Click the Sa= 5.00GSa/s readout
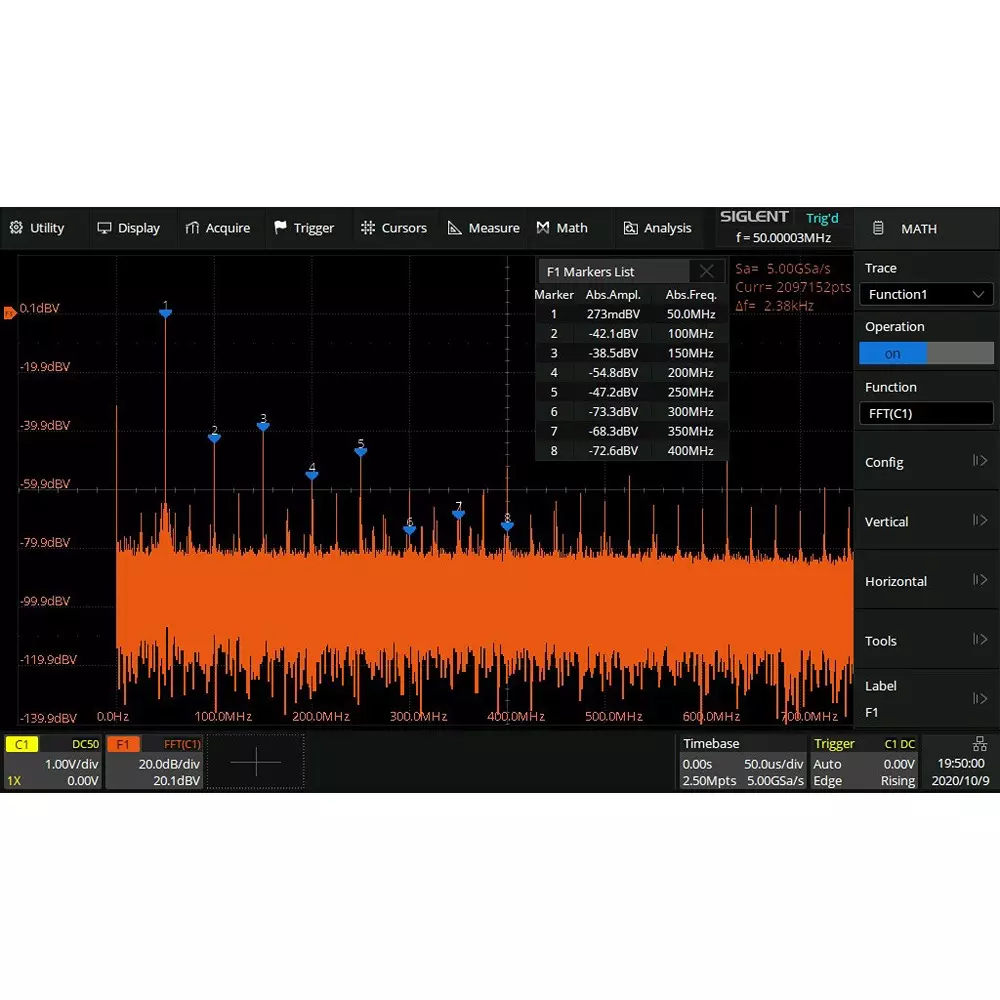 pyautogui.click(x=783, y=268)
